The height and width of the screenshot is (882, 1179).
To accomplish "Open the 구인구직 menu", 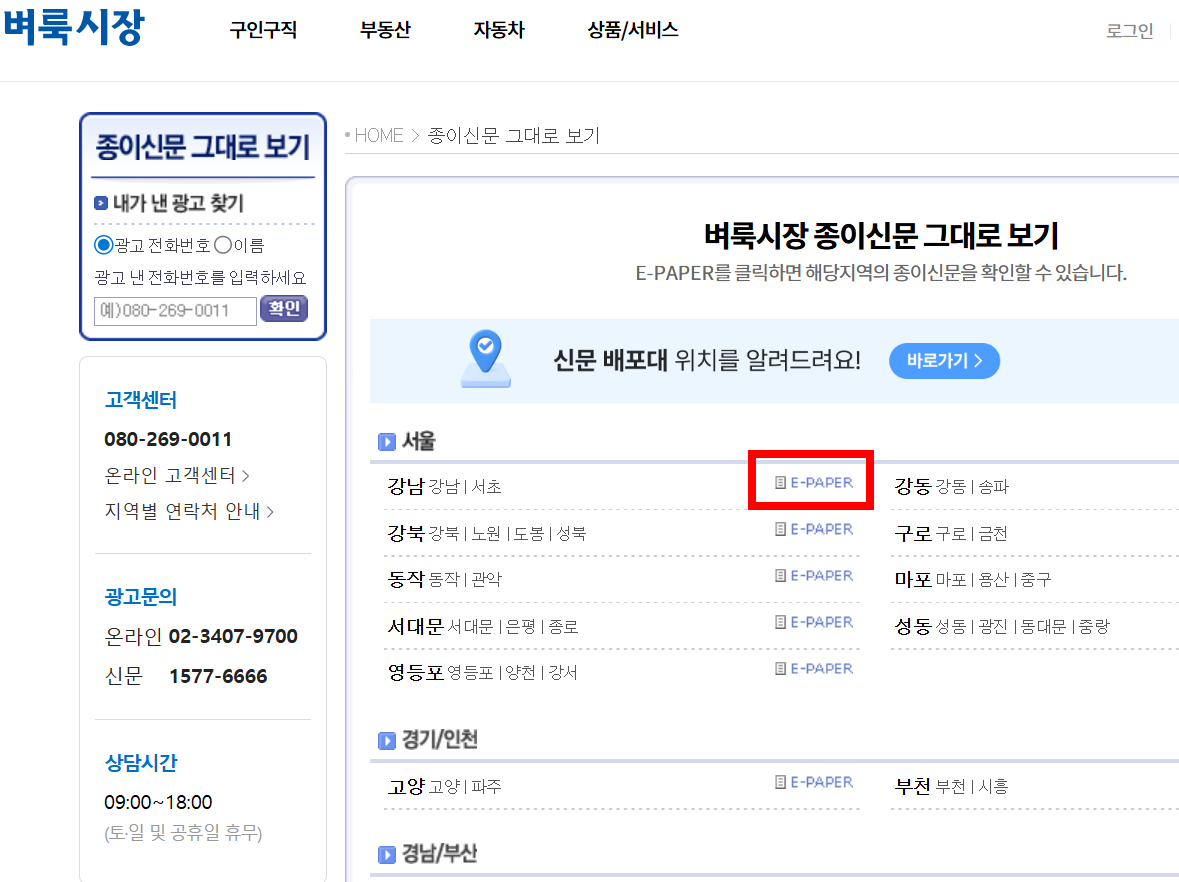I will pos(262,30).
